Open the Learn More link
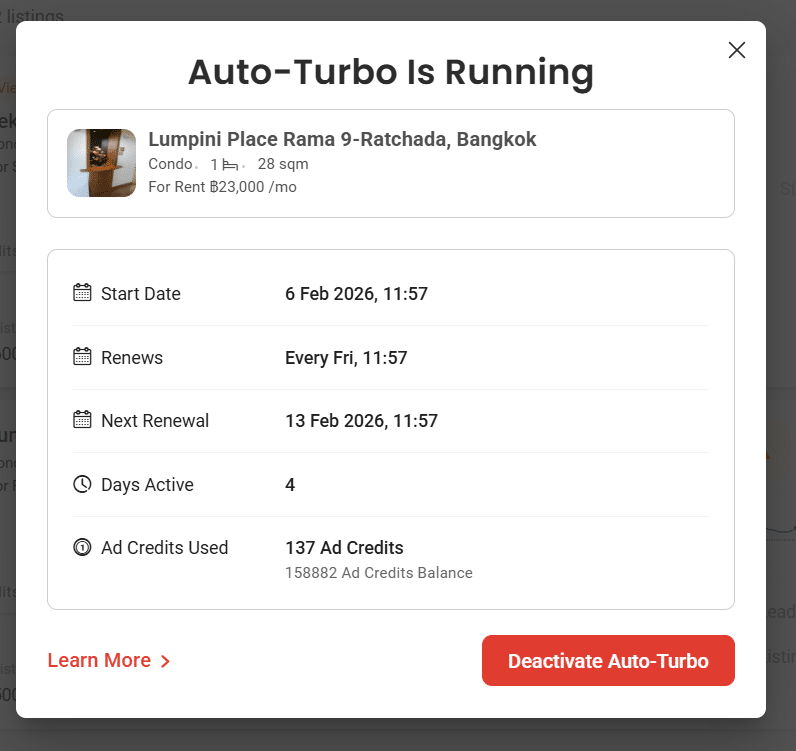This screenshot has height=751, width=796. pos(99,661)
